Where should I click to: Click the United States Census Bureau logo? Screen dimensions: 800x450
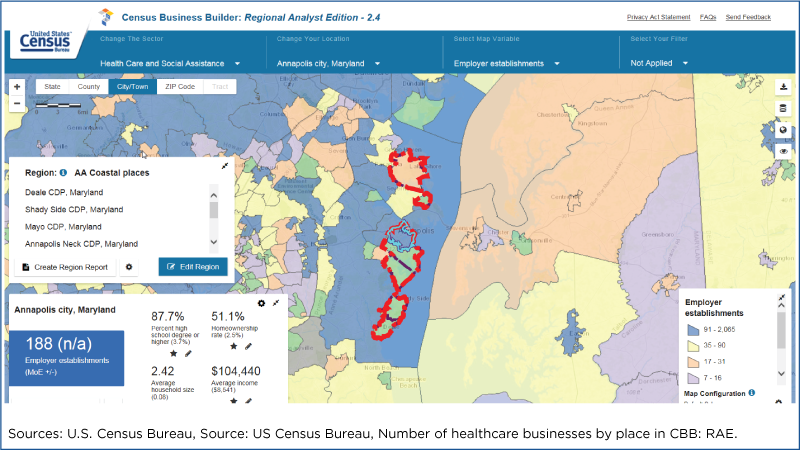tap(45, 42)
